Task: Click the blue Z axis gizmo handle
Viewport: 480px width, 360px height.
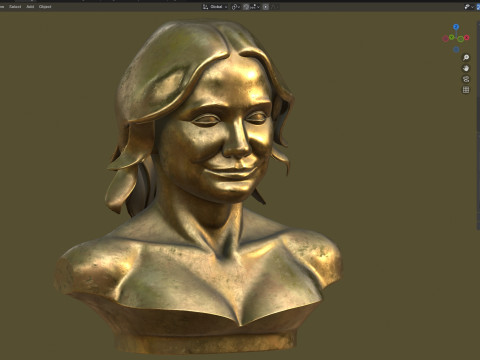Action: tap(456, 27)
